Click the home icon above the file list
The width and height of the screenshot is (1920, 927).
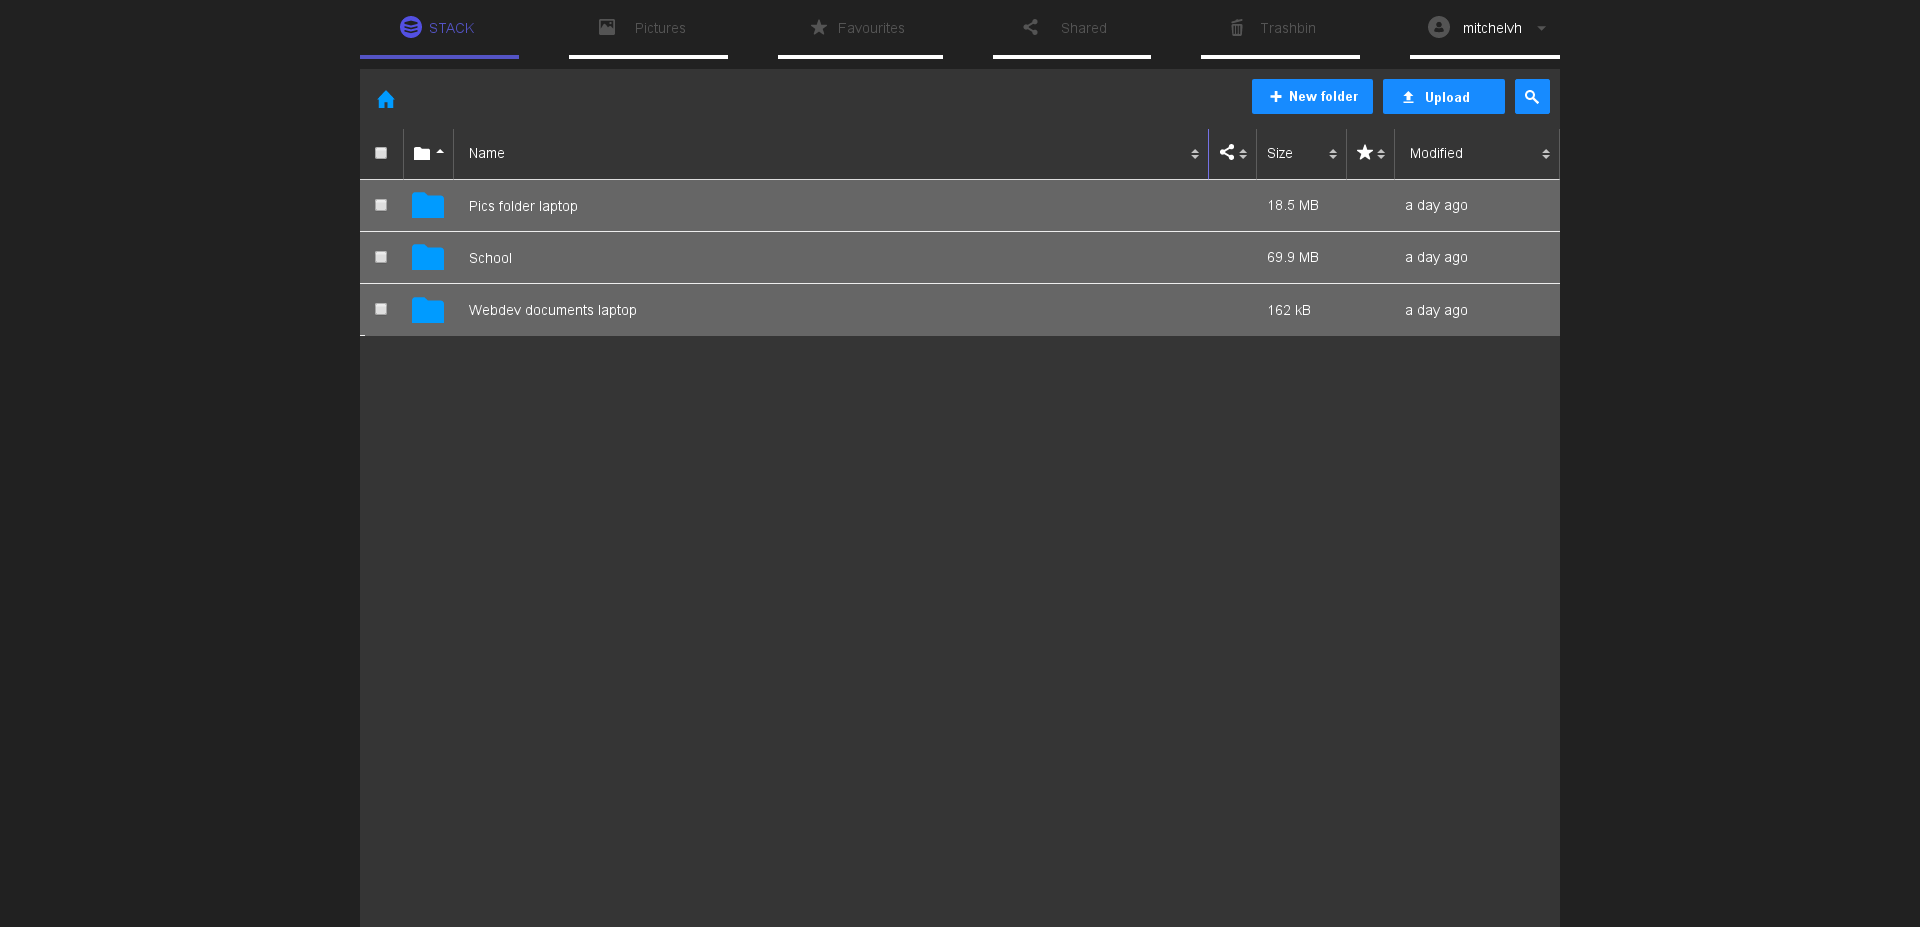click(386, 99)
